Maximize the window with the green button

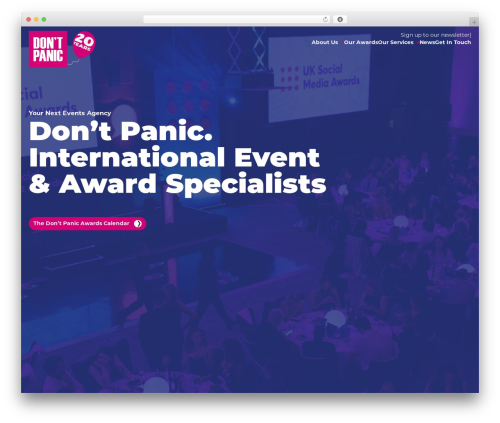click(x=44, y=20)
